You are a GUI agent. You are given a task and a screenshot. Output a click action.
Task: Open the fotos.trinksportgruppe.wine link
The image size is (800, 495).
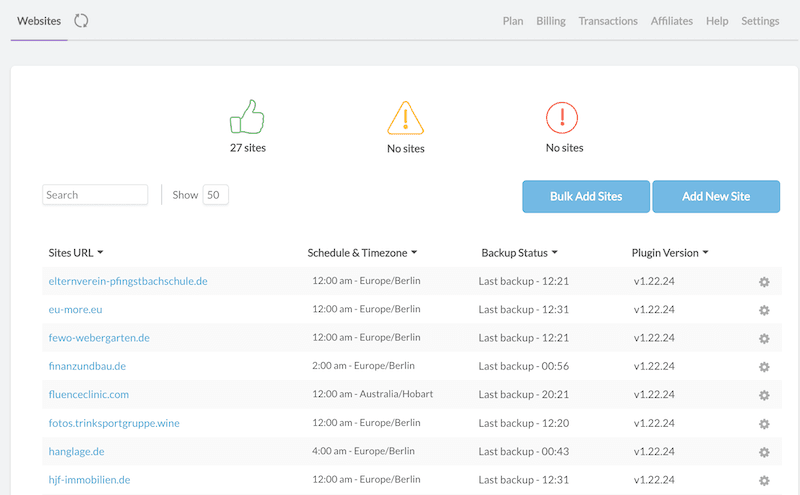coord(114,423)
